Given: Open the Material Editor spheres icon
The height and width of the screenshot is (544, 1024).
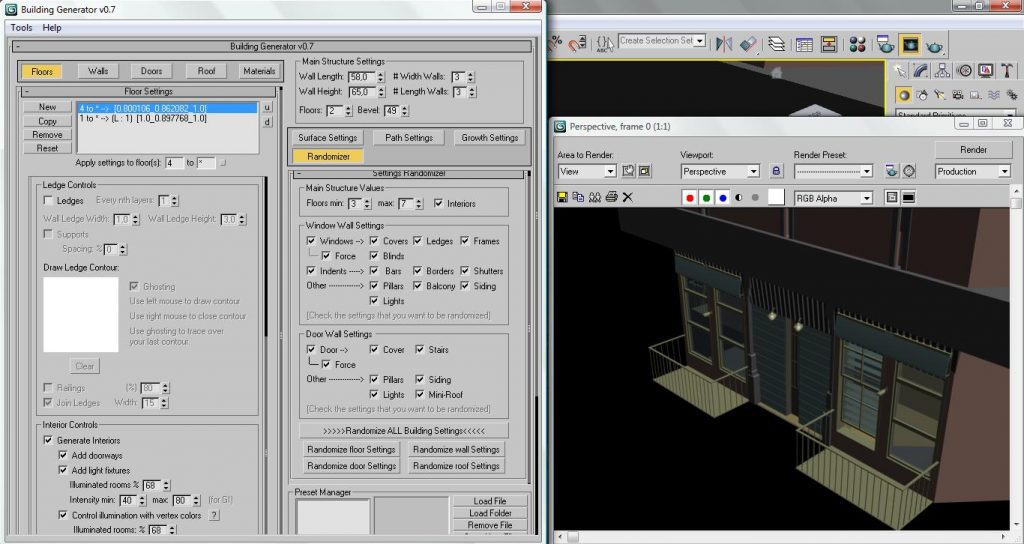Looking at the screenshot, I should pos(857,44).
